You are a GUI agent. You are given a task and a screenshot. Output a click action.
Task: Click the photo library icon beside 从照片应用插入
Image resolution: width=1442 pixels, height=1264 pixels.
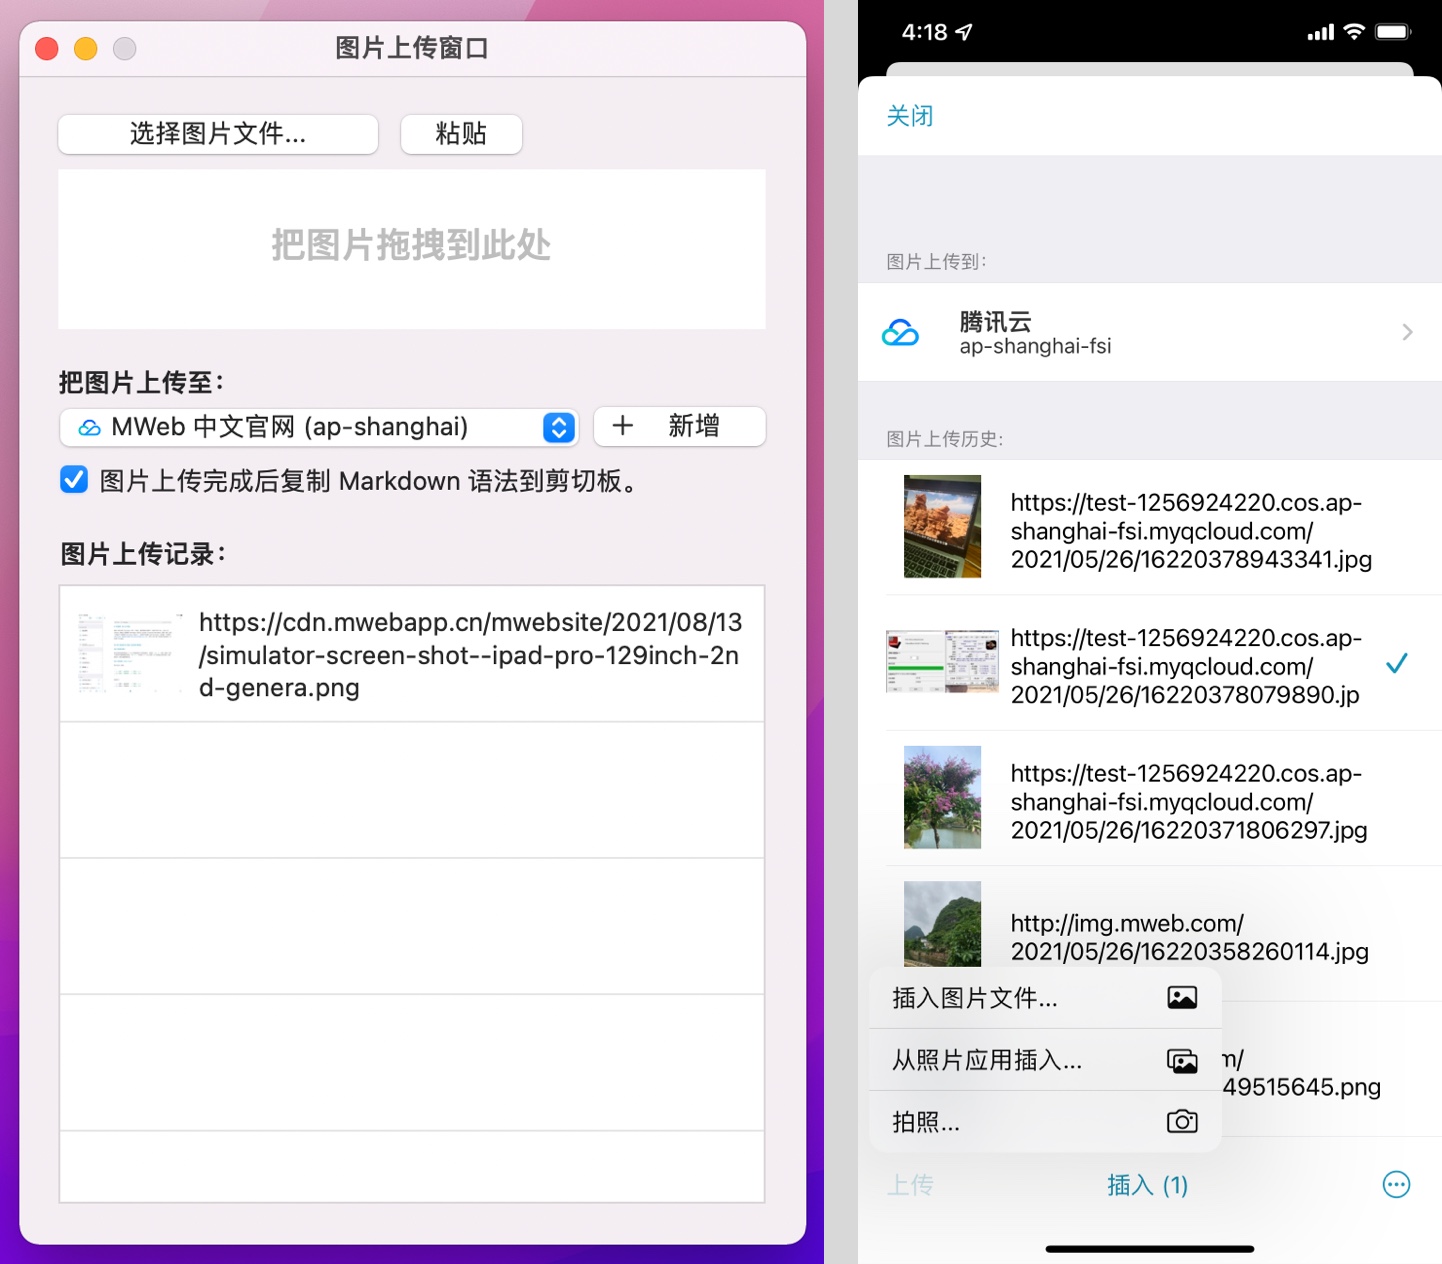pos(1181,1061)
